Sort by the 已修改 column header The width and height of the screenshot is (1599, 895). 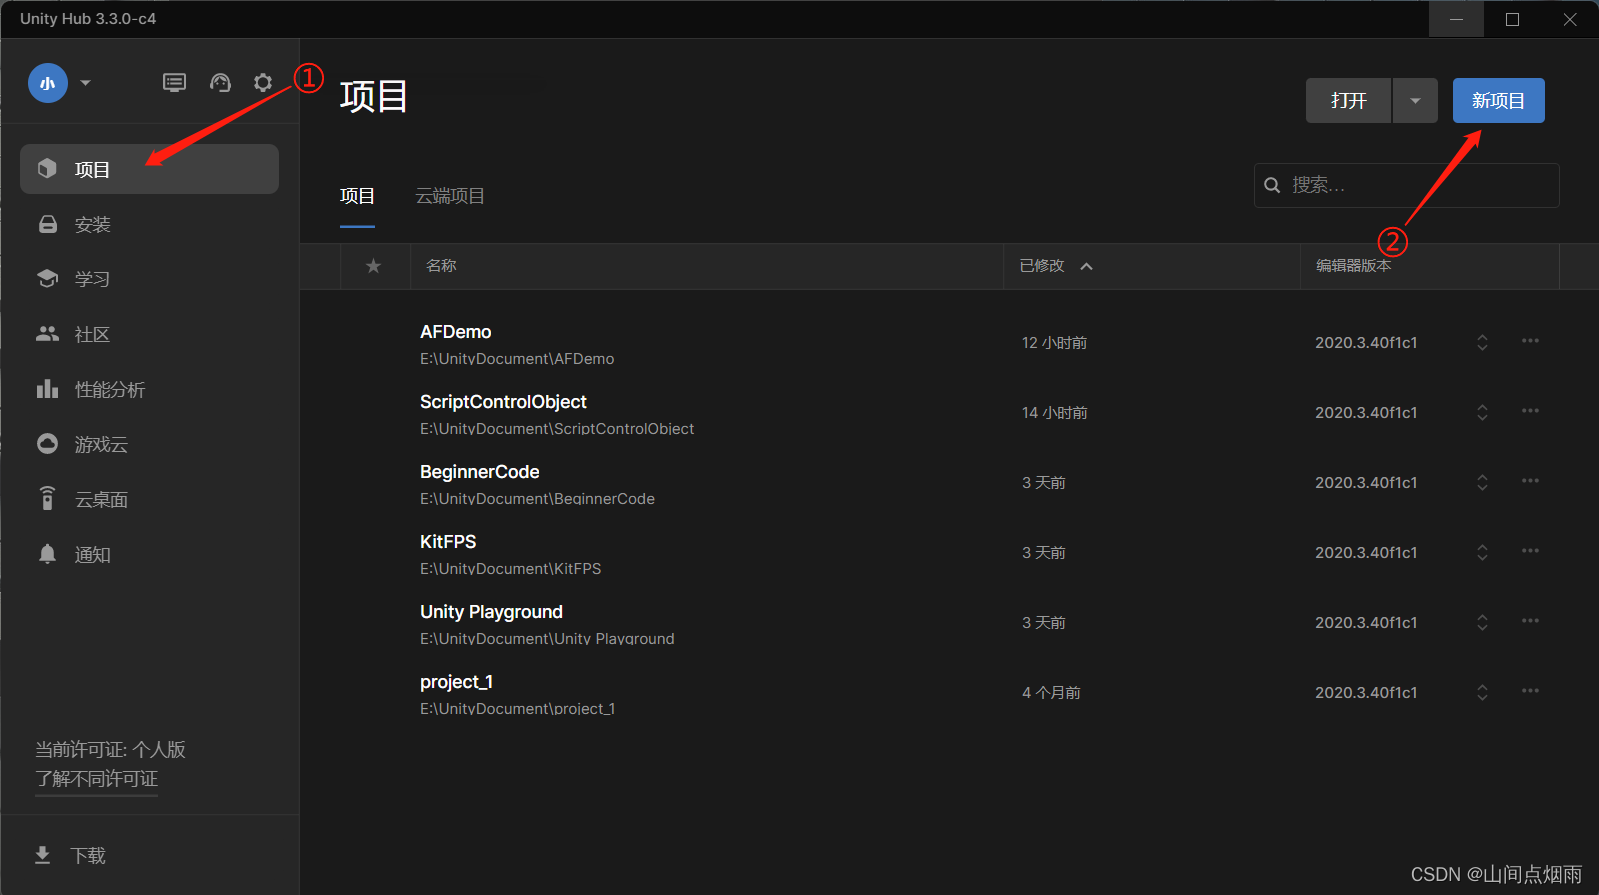1042,266
